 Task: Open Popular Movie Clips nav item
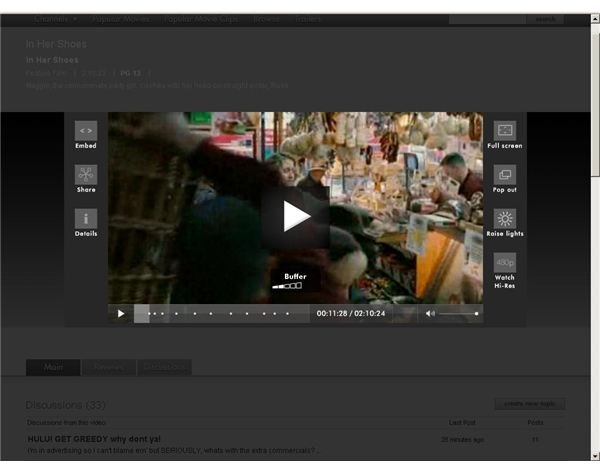coord(202,19)
